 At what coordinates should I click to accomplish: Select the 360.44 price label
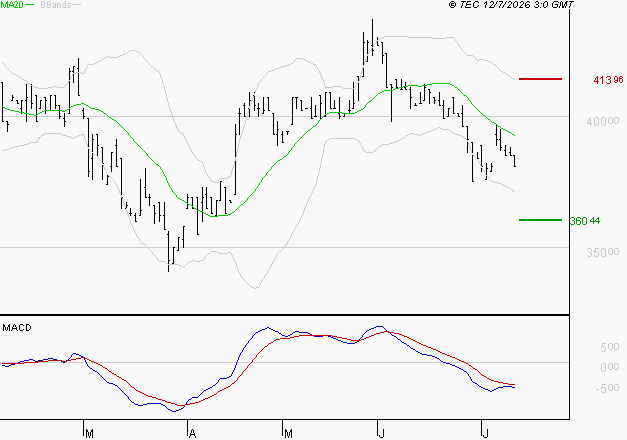[585, 221]
